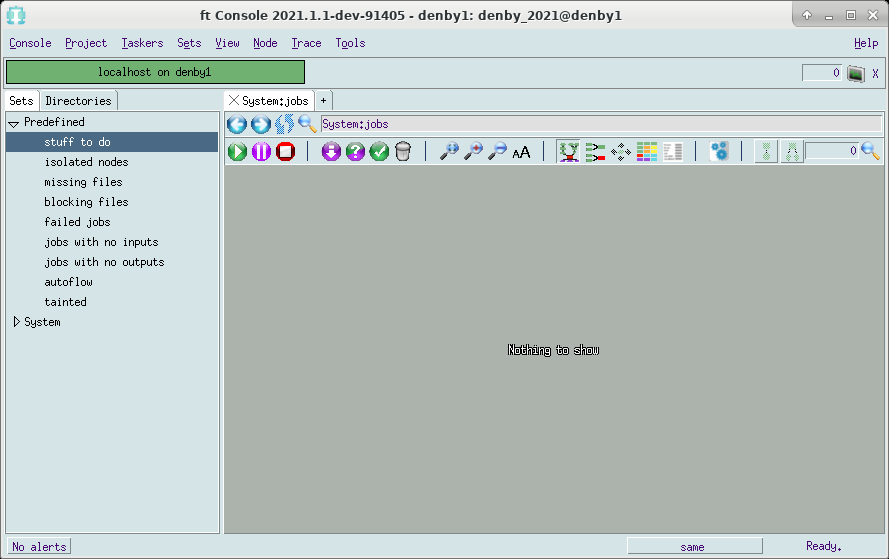This screenshot has height=559, width=889.
Task: Click the trash can icon
Action: pos(403,152)
